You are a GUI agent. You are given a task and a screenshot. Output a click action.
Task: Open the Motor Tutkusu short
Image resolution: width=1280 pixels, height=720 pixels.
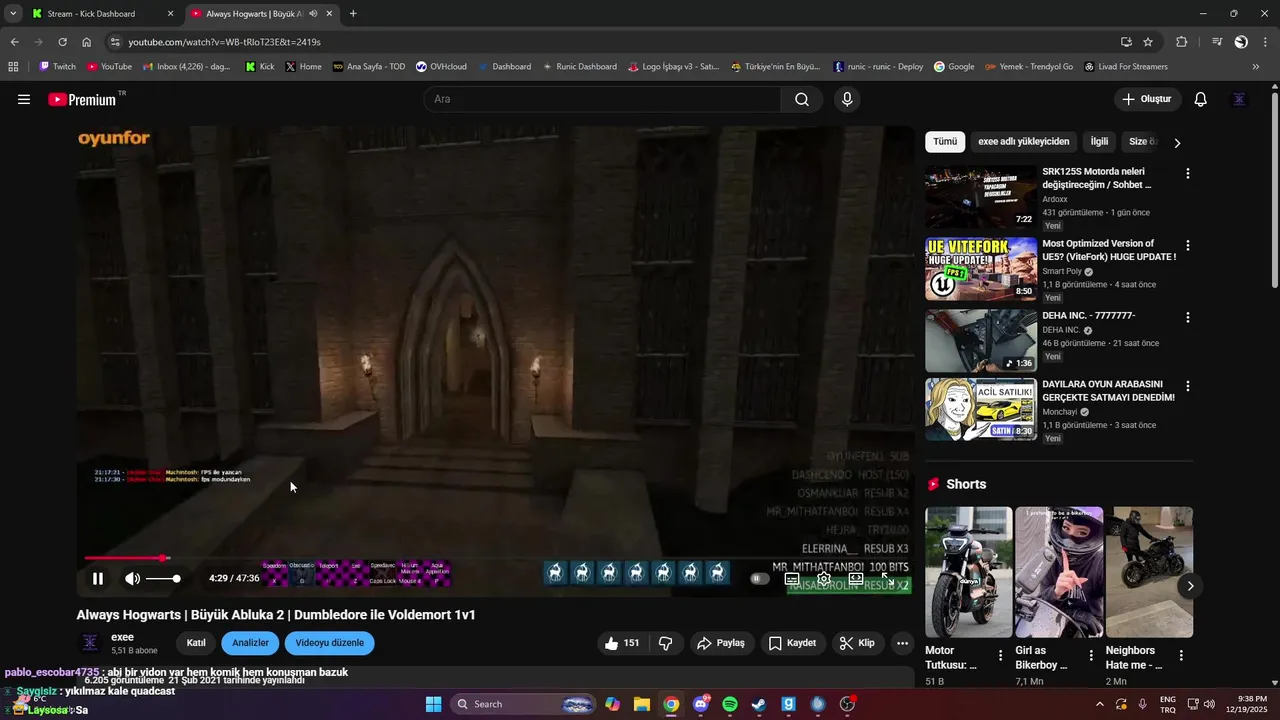coord(968,572)
